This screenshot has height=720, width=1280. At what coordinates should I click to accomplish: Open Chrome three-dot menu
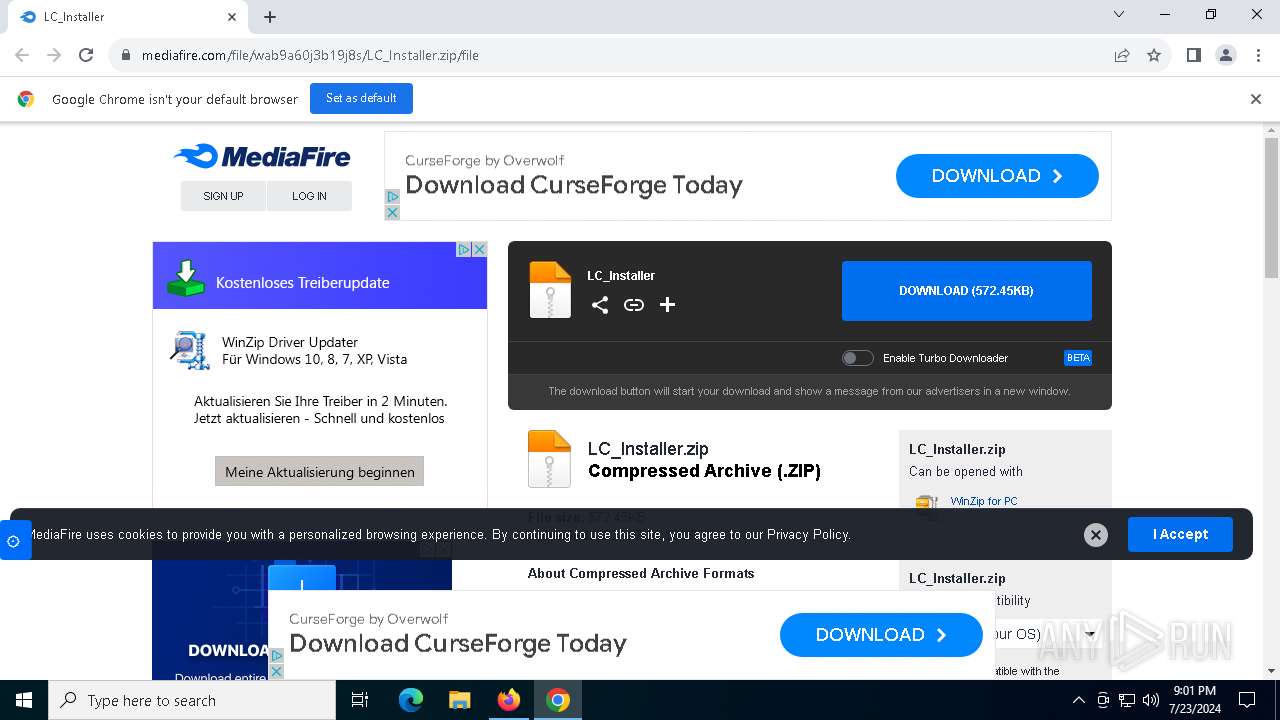tap(1258, 55)
